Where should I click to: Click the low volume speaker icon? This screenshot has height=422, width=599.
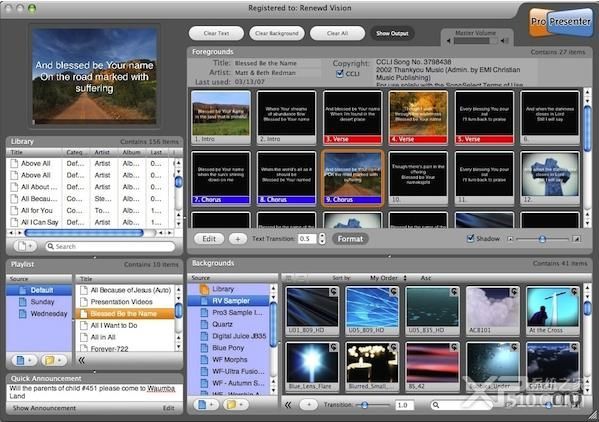(x=448, y=41)
